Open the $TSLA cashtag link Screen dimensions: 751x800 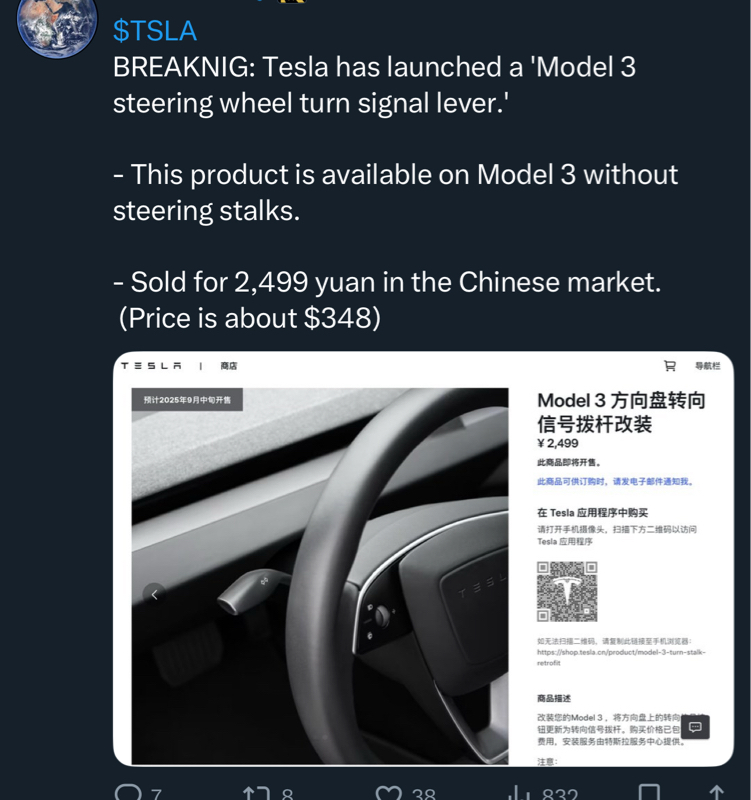pyautogui.click(x=155, y=31)
